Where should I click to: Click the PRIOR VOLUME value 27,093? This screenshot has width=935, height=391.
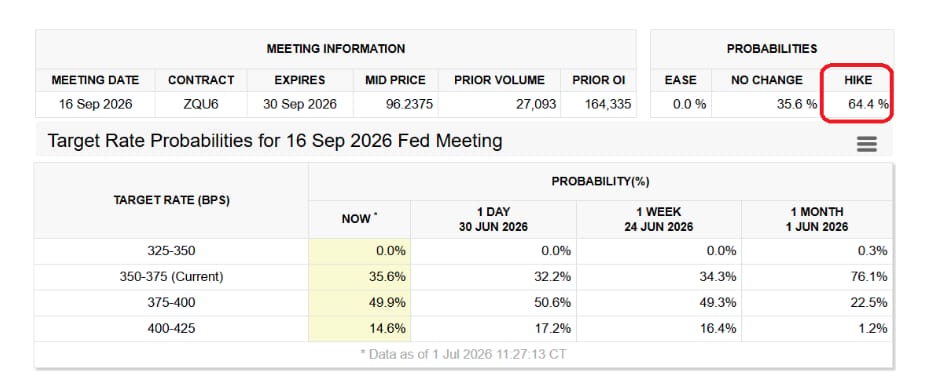coord(533,104)
